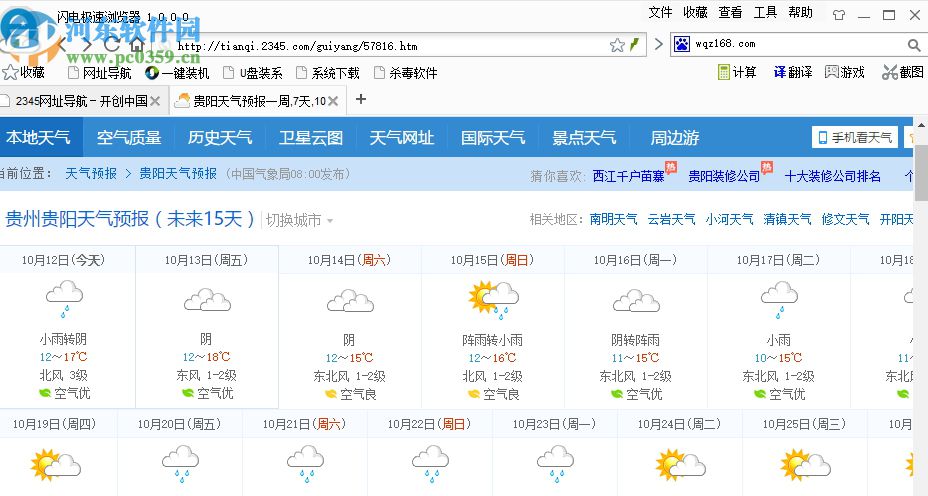The width and height of the screenshot is (928, 496).
Task: Close the 贵阳天气预报 tab
Action: point(333,101)
